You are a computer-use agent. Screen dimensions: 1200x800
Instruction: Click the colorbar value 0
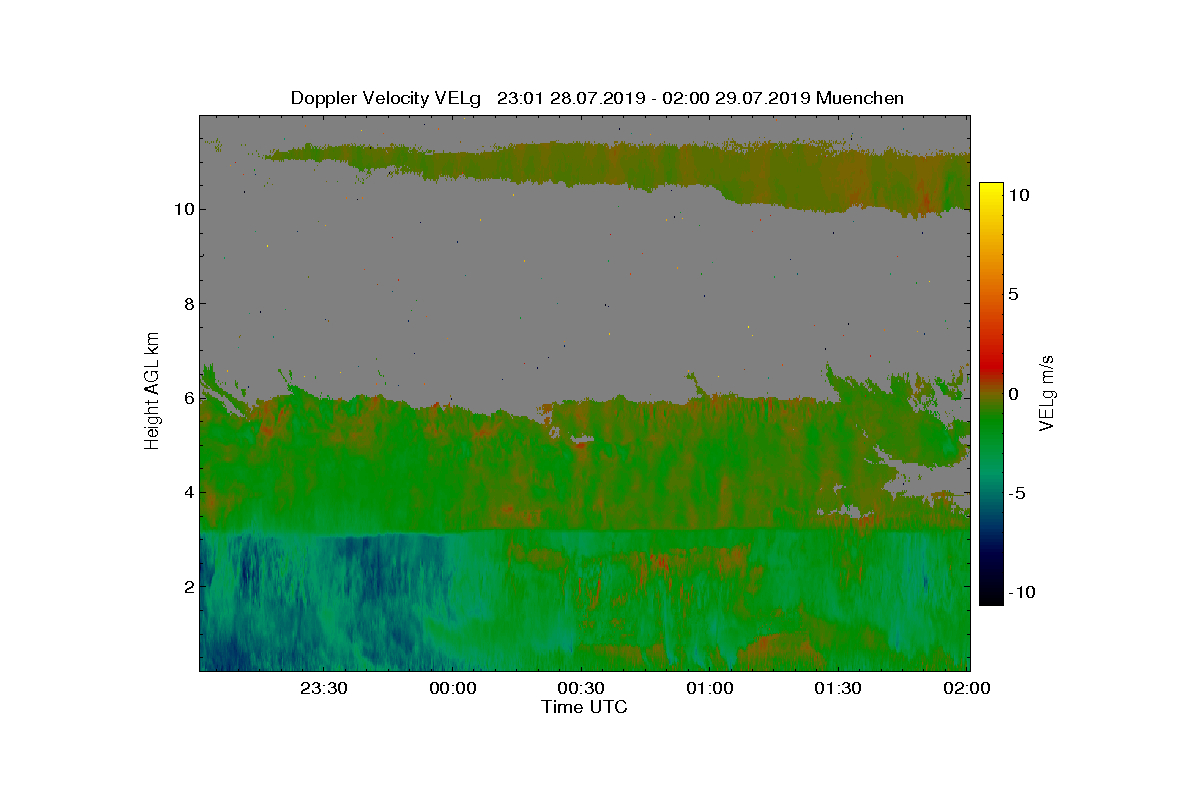1013,394
